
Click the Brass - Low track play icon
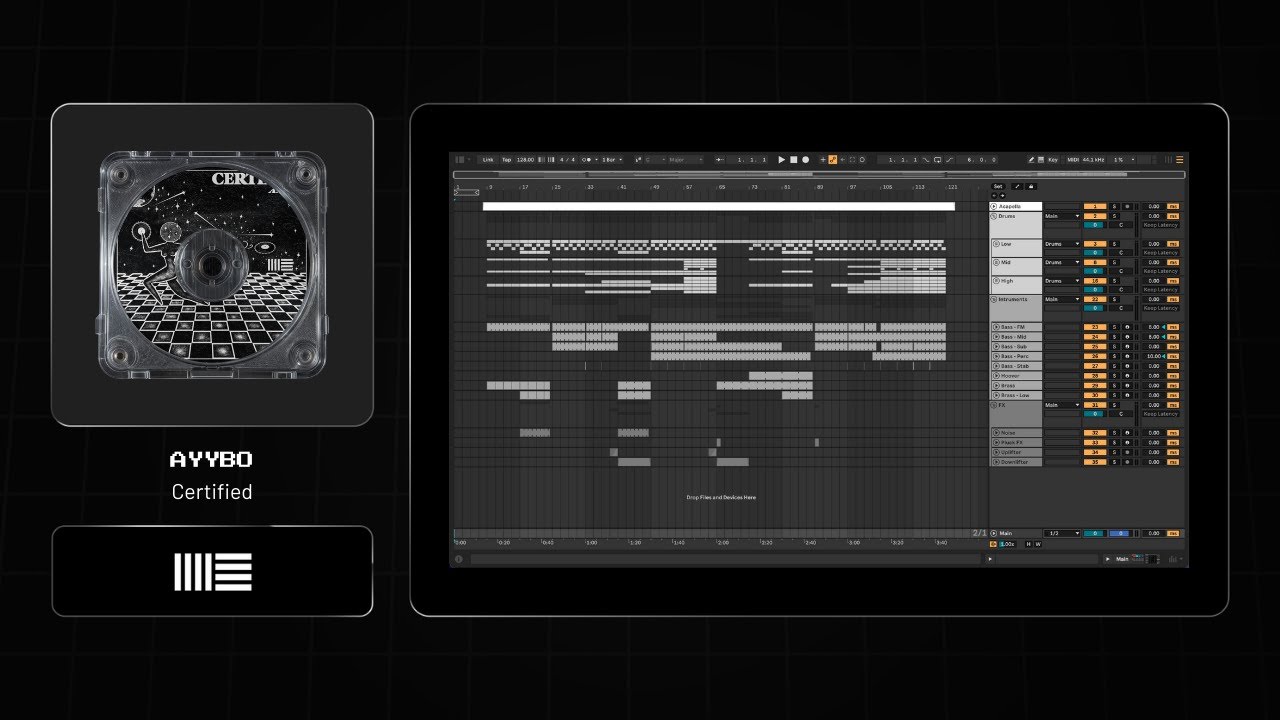(996, 395)
